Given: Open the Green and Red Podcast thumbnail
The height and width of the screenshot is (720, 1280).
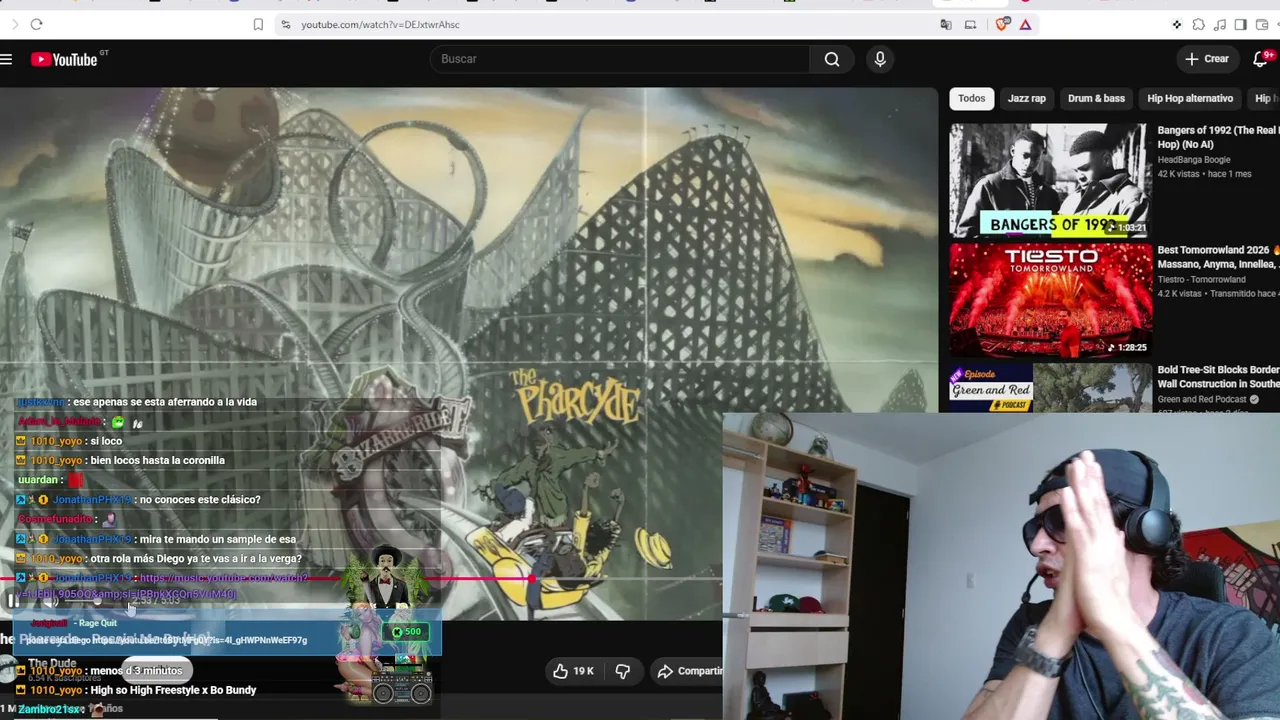Looking at the screenshot, I should click(x=1049, y=388).
